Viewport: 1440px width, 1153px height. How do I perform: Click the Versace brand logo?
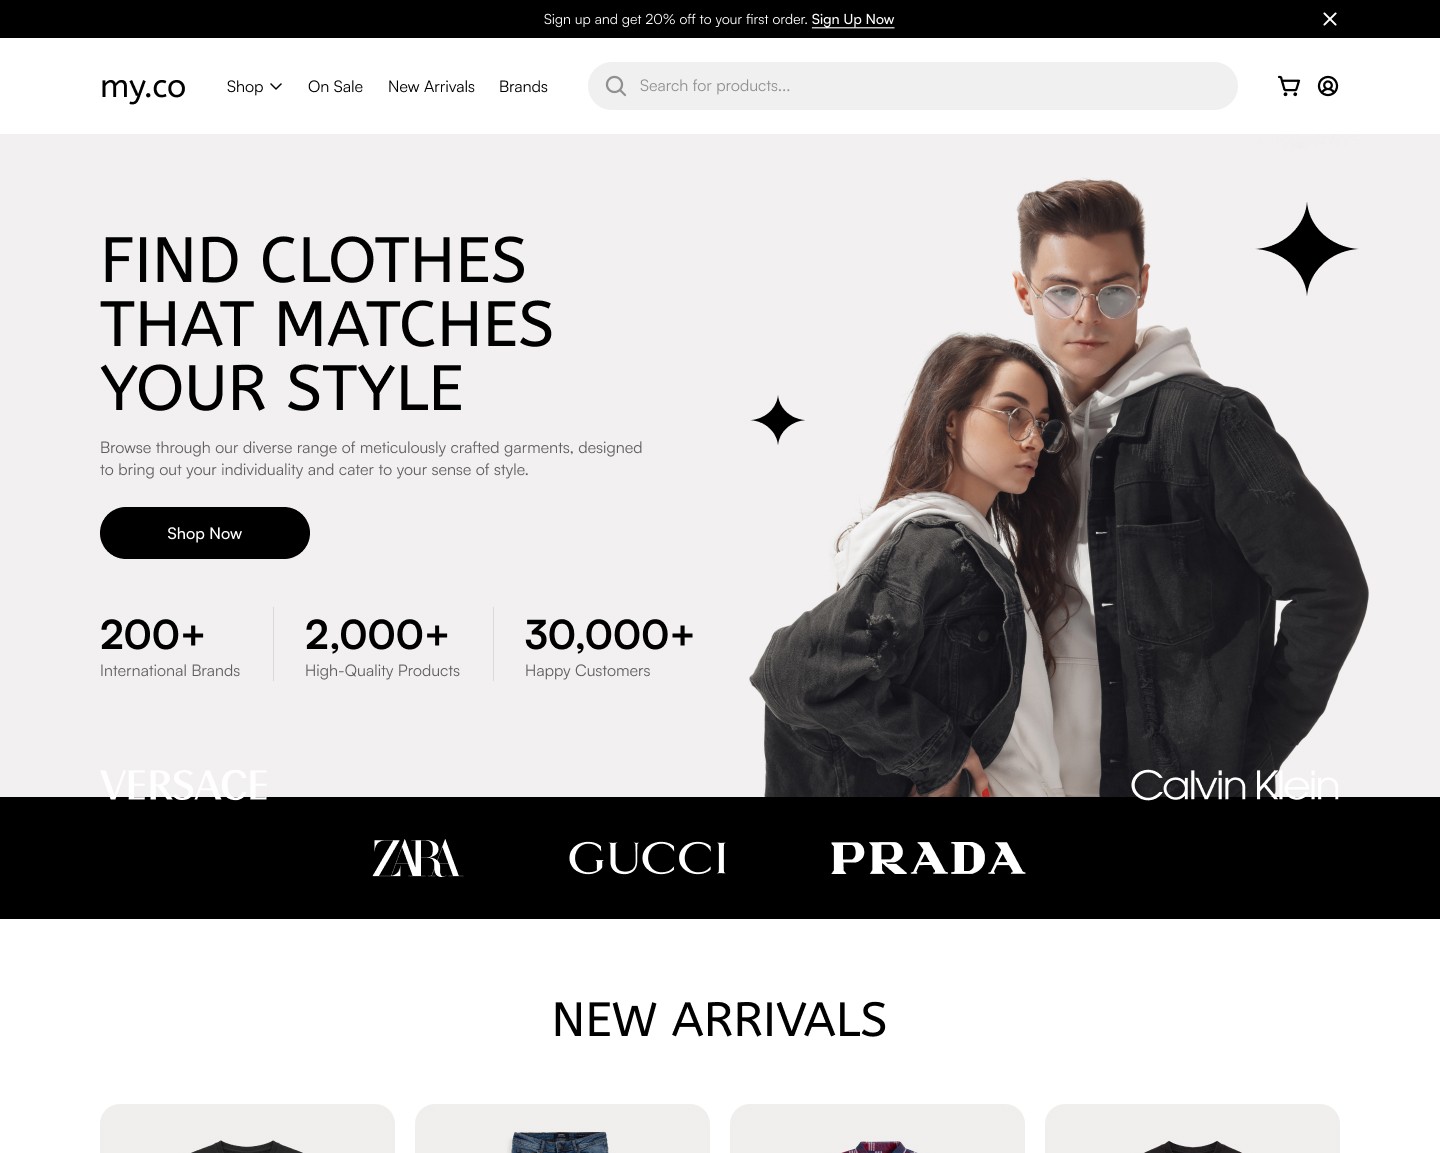pyautogui.click(x=184, y=785)
